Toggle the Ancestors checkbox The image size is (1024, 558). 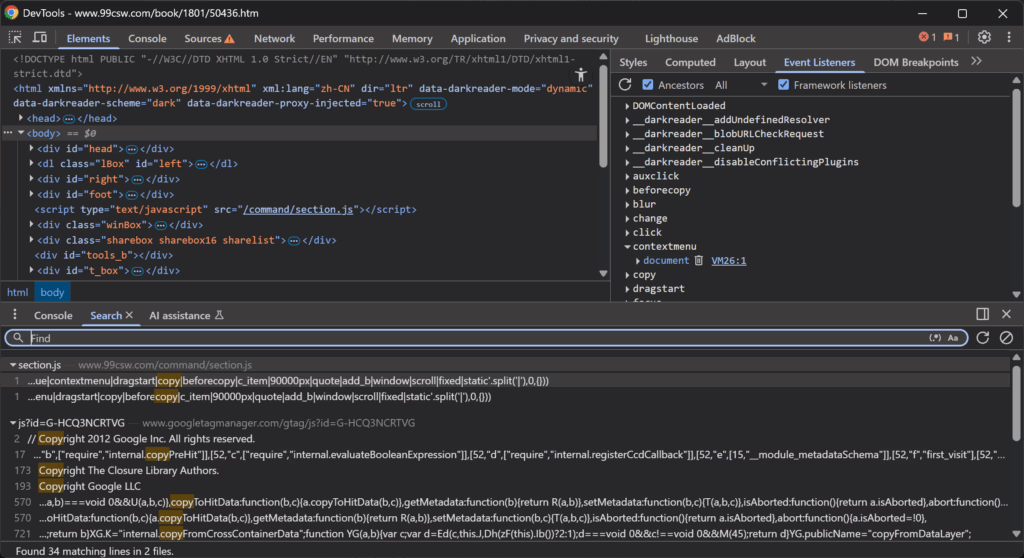[x=647, y=85]
